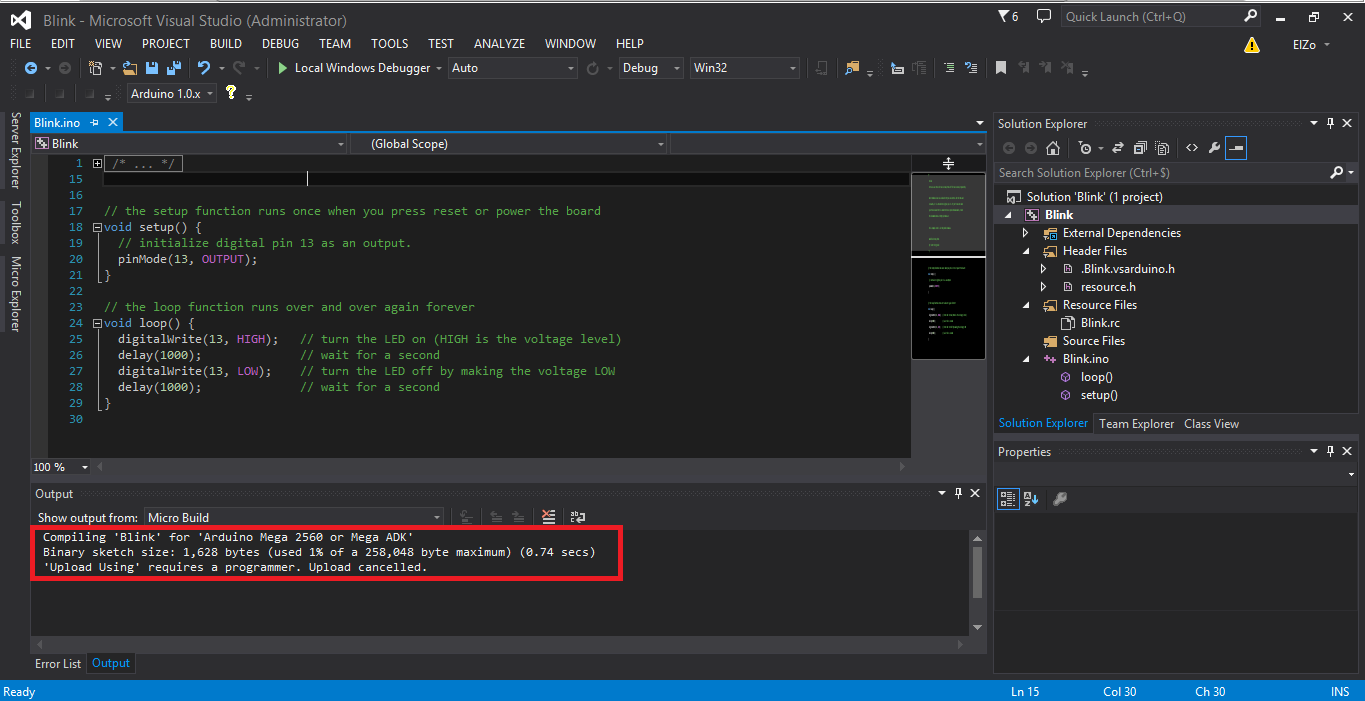Click the Save single-disk icon

pos(152,68)
